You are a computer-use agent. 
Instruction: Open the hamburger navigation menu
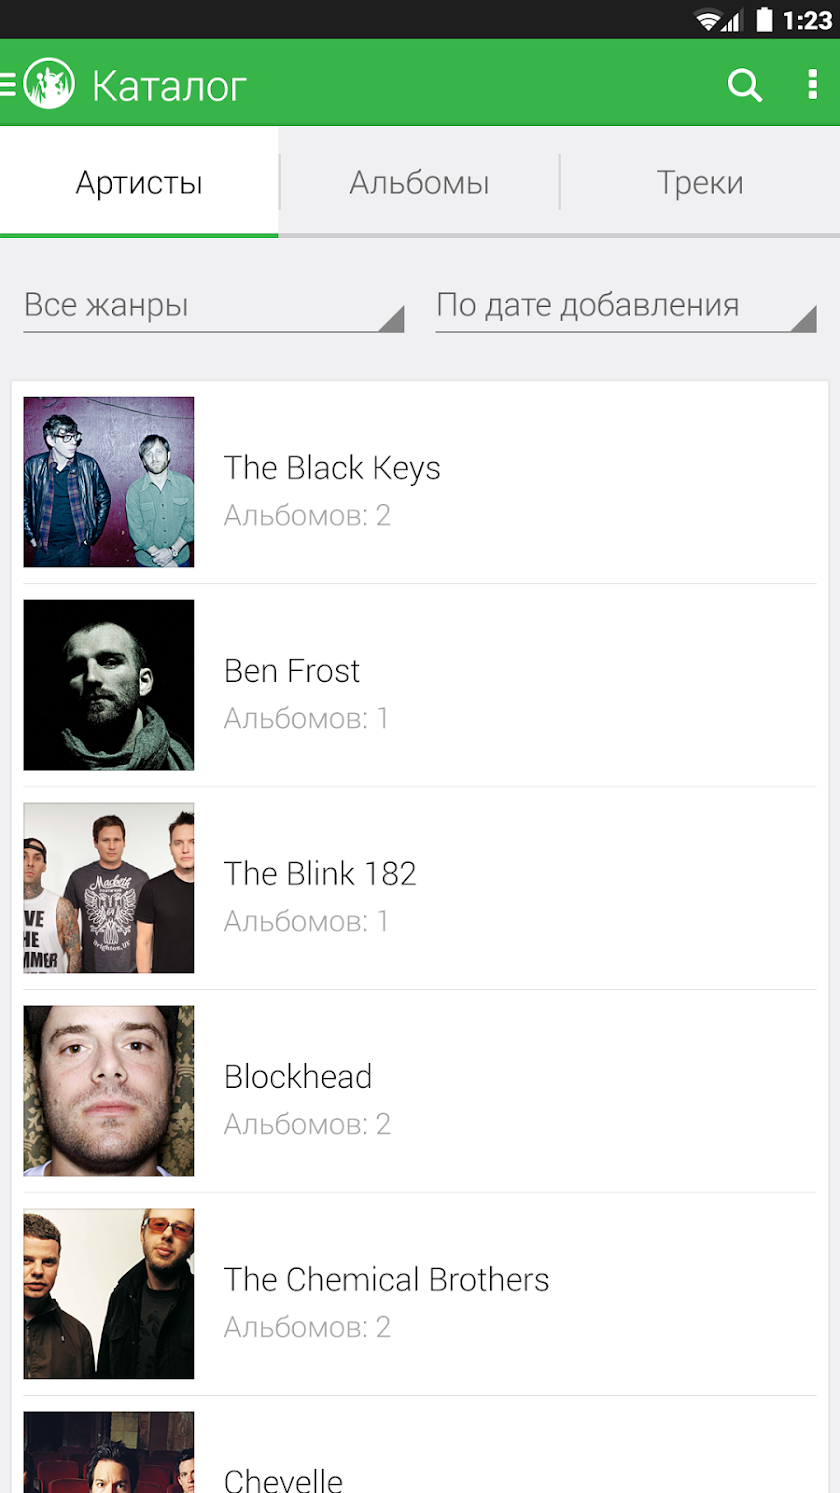pyautogui.click(x=8, y=85)
